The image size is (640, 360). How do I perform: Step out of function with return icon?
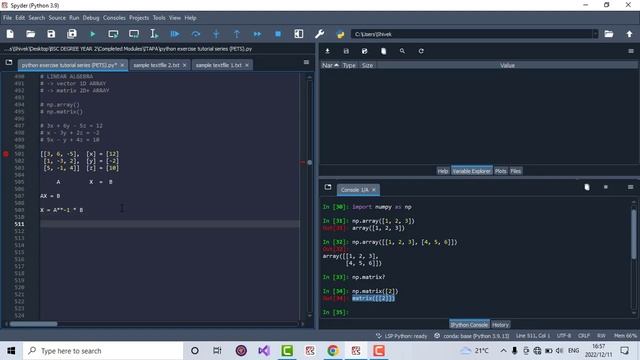click(x=237, y=34)
